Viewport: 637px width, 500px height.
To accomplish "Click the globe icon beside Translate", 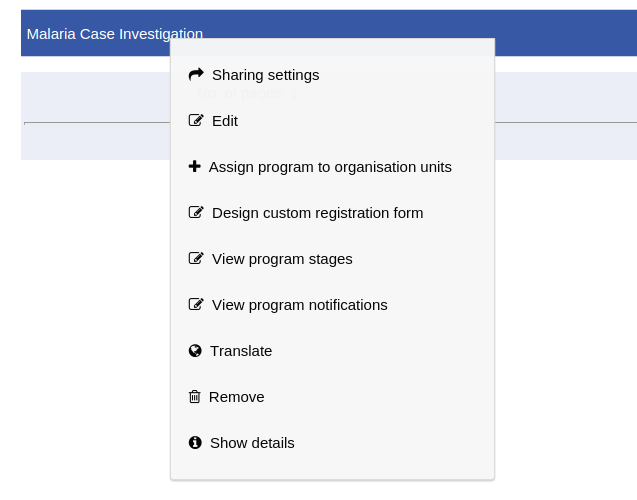I will [194, 350].
